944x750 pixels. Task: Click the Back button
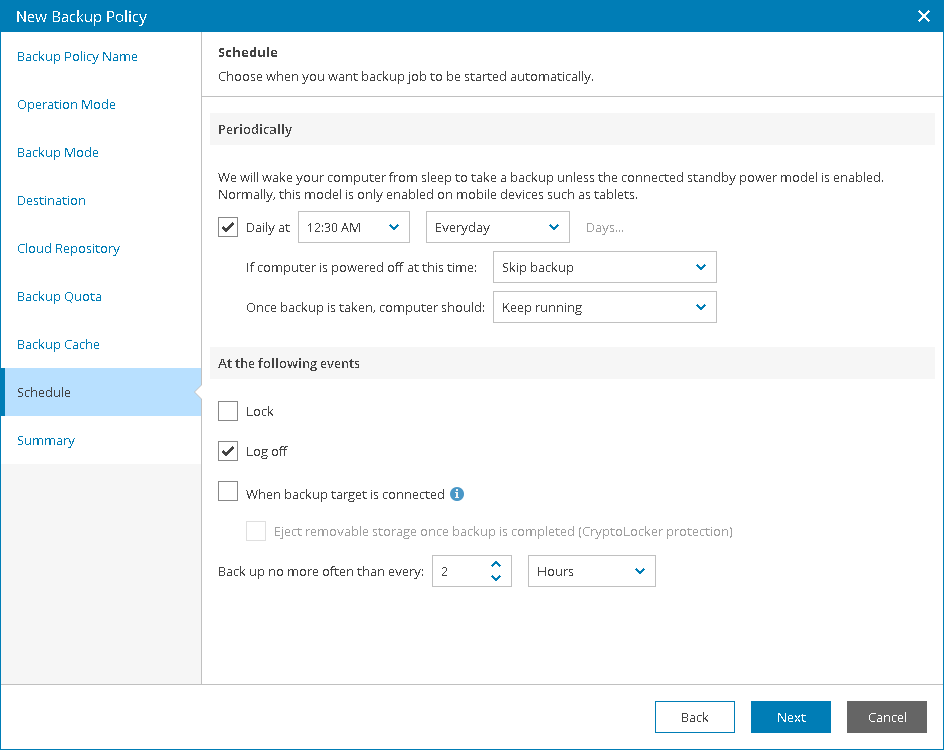tap(694, 717)
